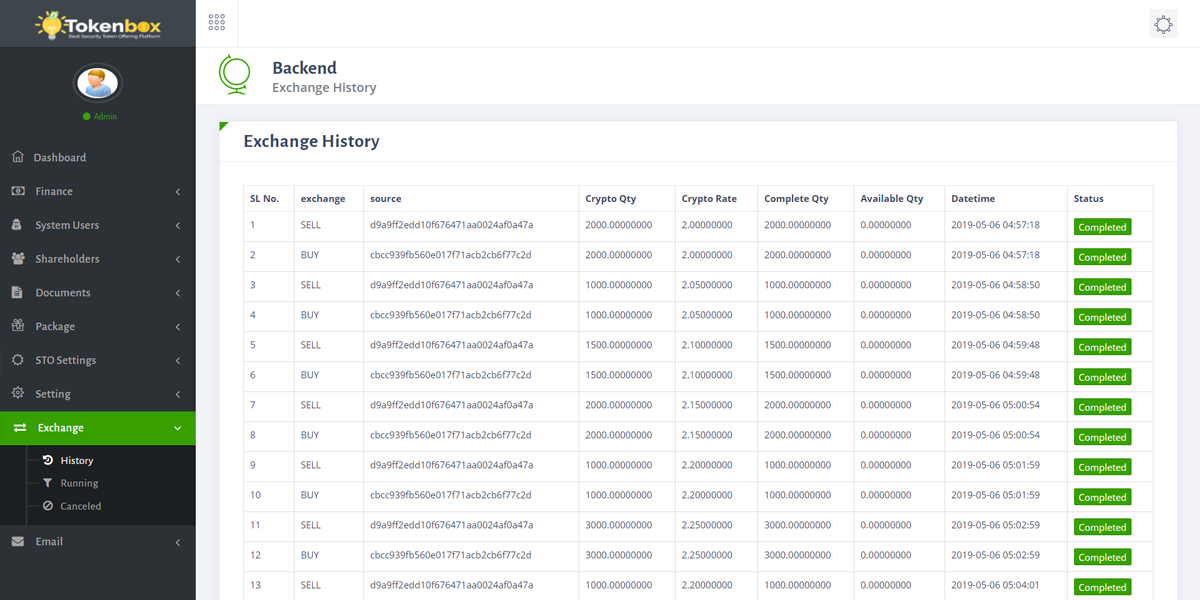Expand the System Users submenu chevron
The height and width of the screenshot is (600, 1200).
coord(178,225)
